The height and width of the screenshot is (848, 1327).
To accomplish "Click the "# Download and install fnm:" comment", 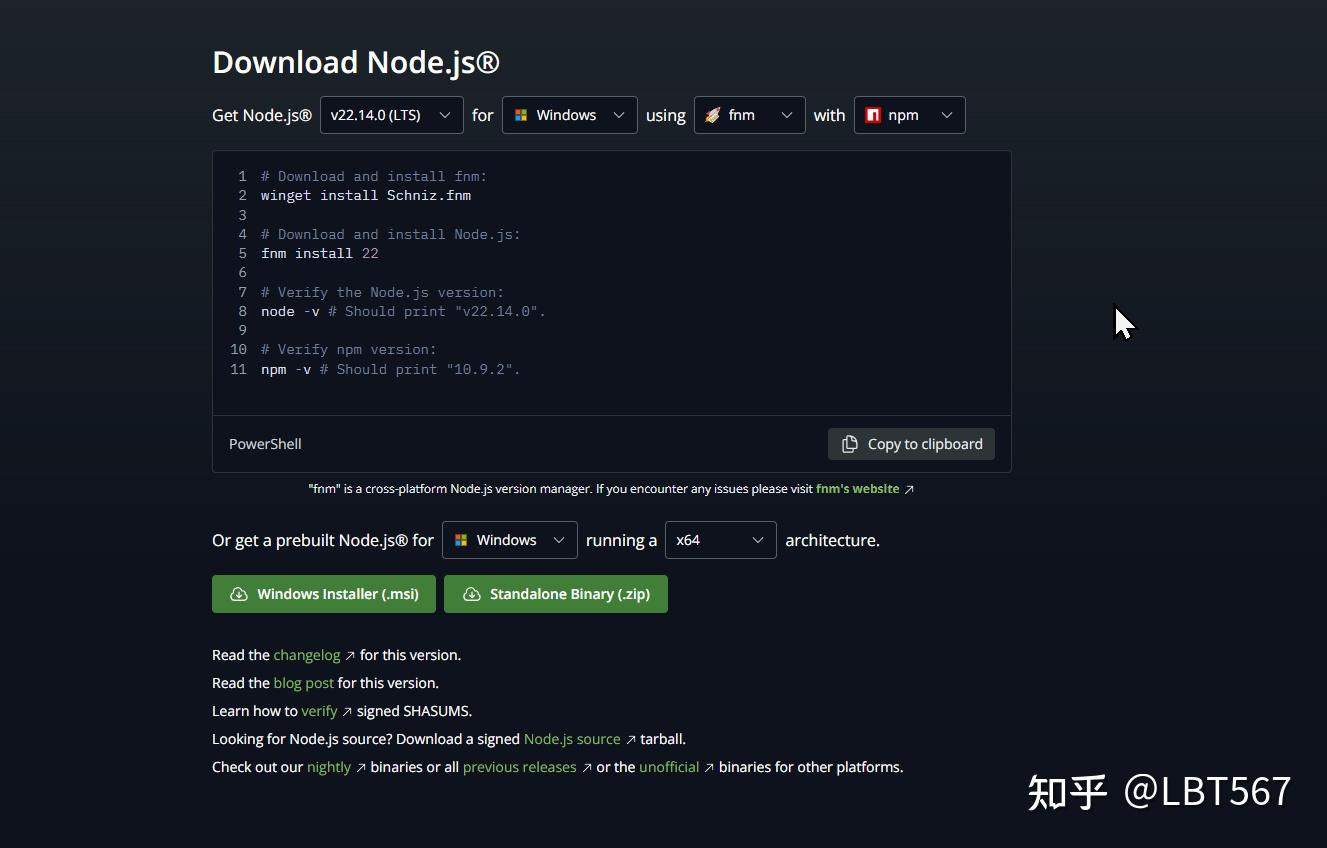I will pos(374,176).
